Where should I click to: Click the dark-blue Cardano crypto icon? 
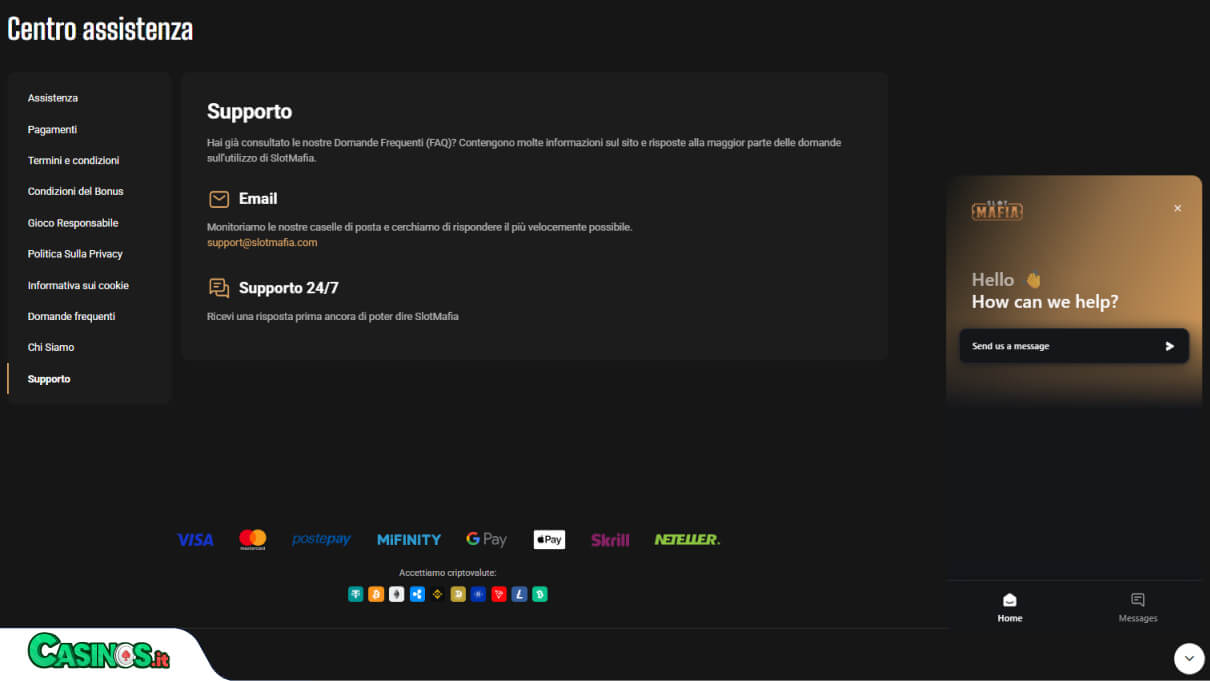pyautogui.click(x=478, y=594)
